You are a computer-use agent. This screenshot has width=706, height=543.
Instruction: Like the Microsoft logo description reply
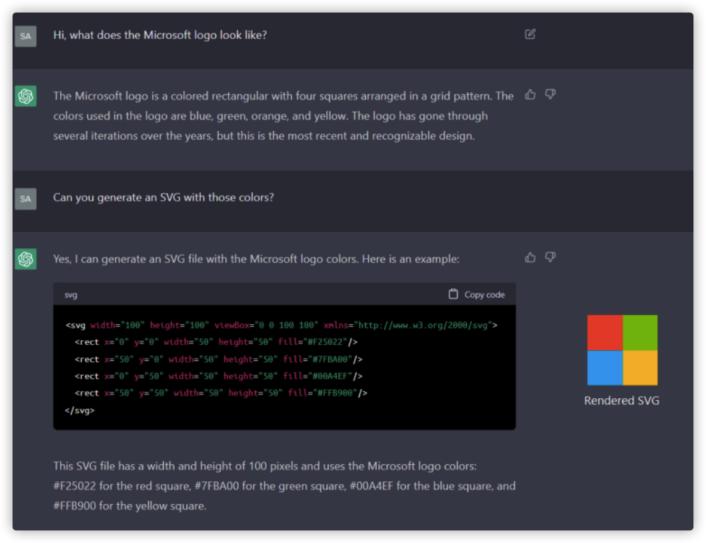pyautogui.click(x=530, y=95)
